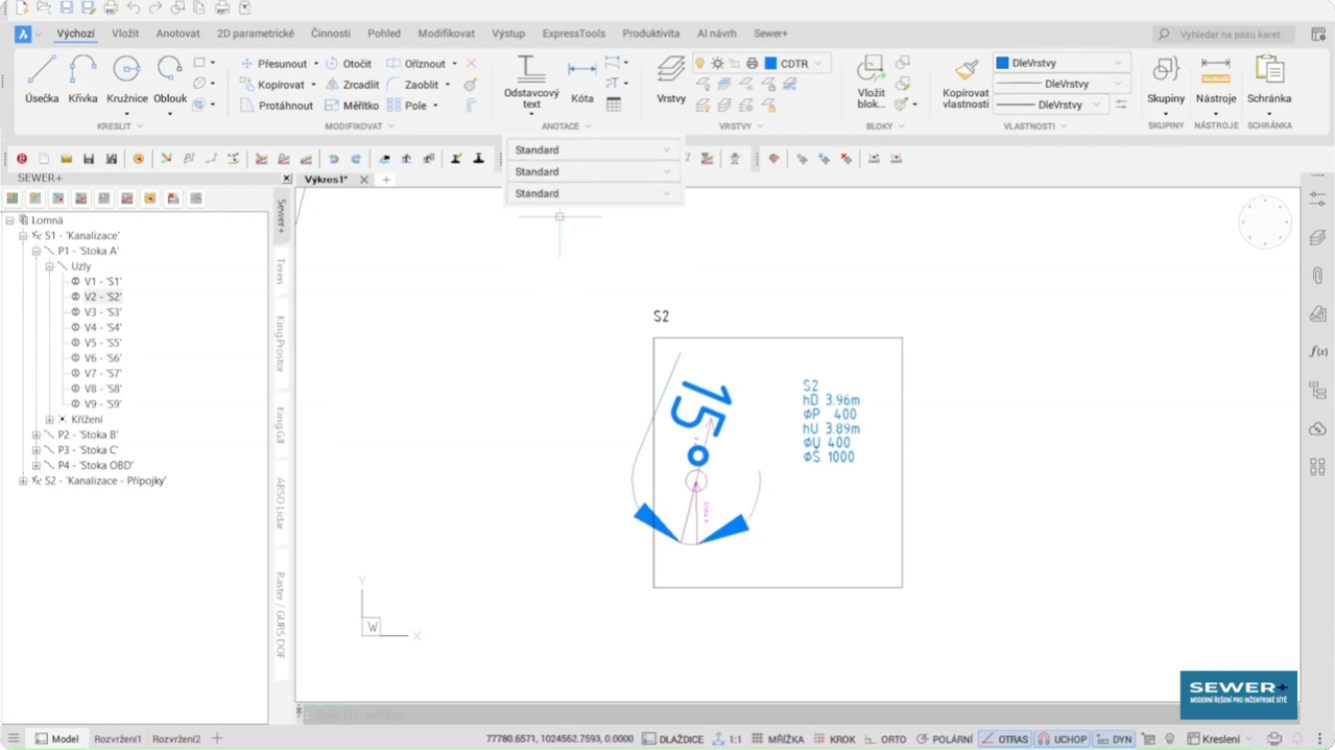Switch to the Rozvržení1 layout tab

(x=118, y=739)
